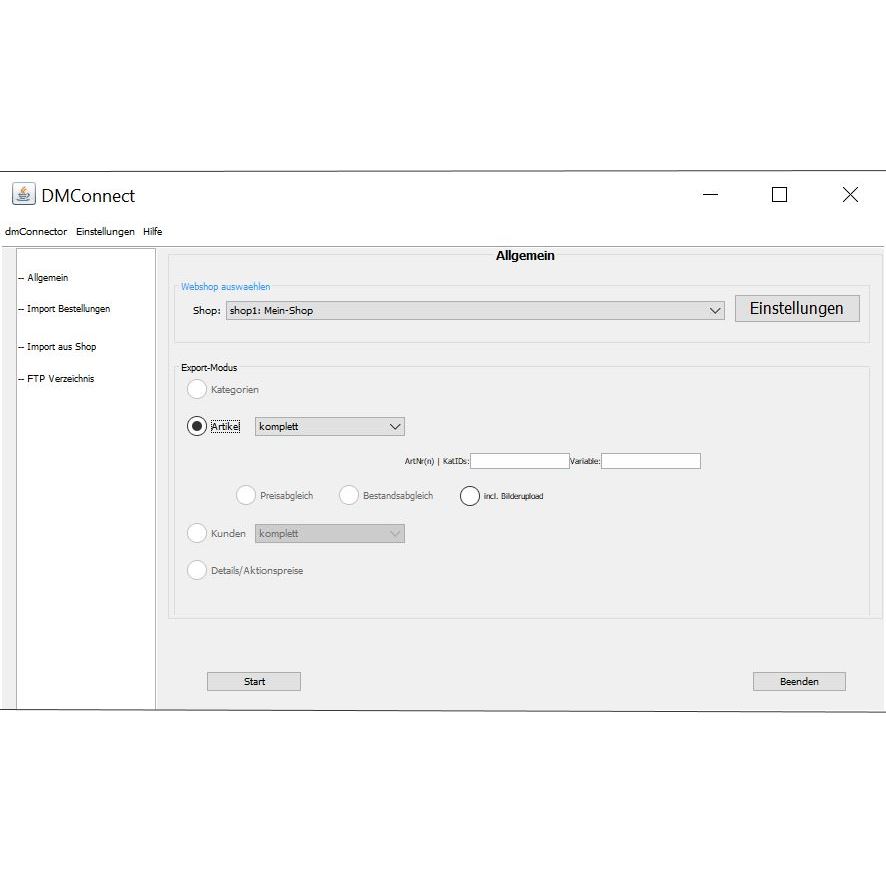Click the Java app icon in title bar
This screenshot has height=886, width=886.
pyautogui.click(x=24, y=194)
